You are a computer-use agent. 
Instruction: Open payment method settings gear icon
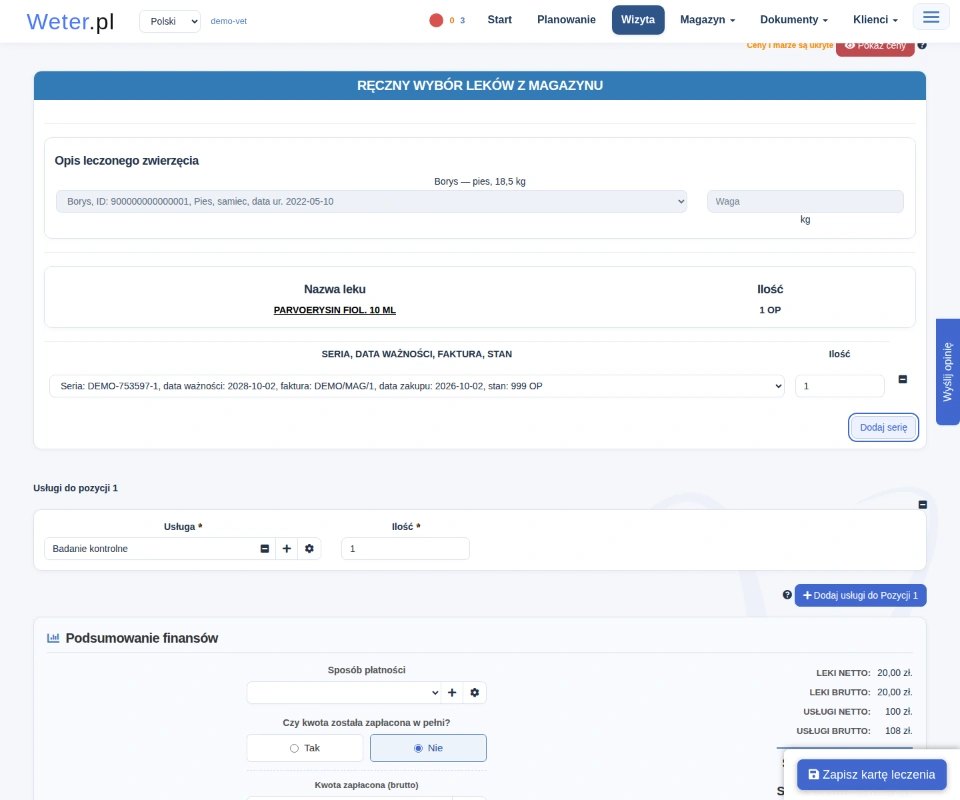pos(474,692)
